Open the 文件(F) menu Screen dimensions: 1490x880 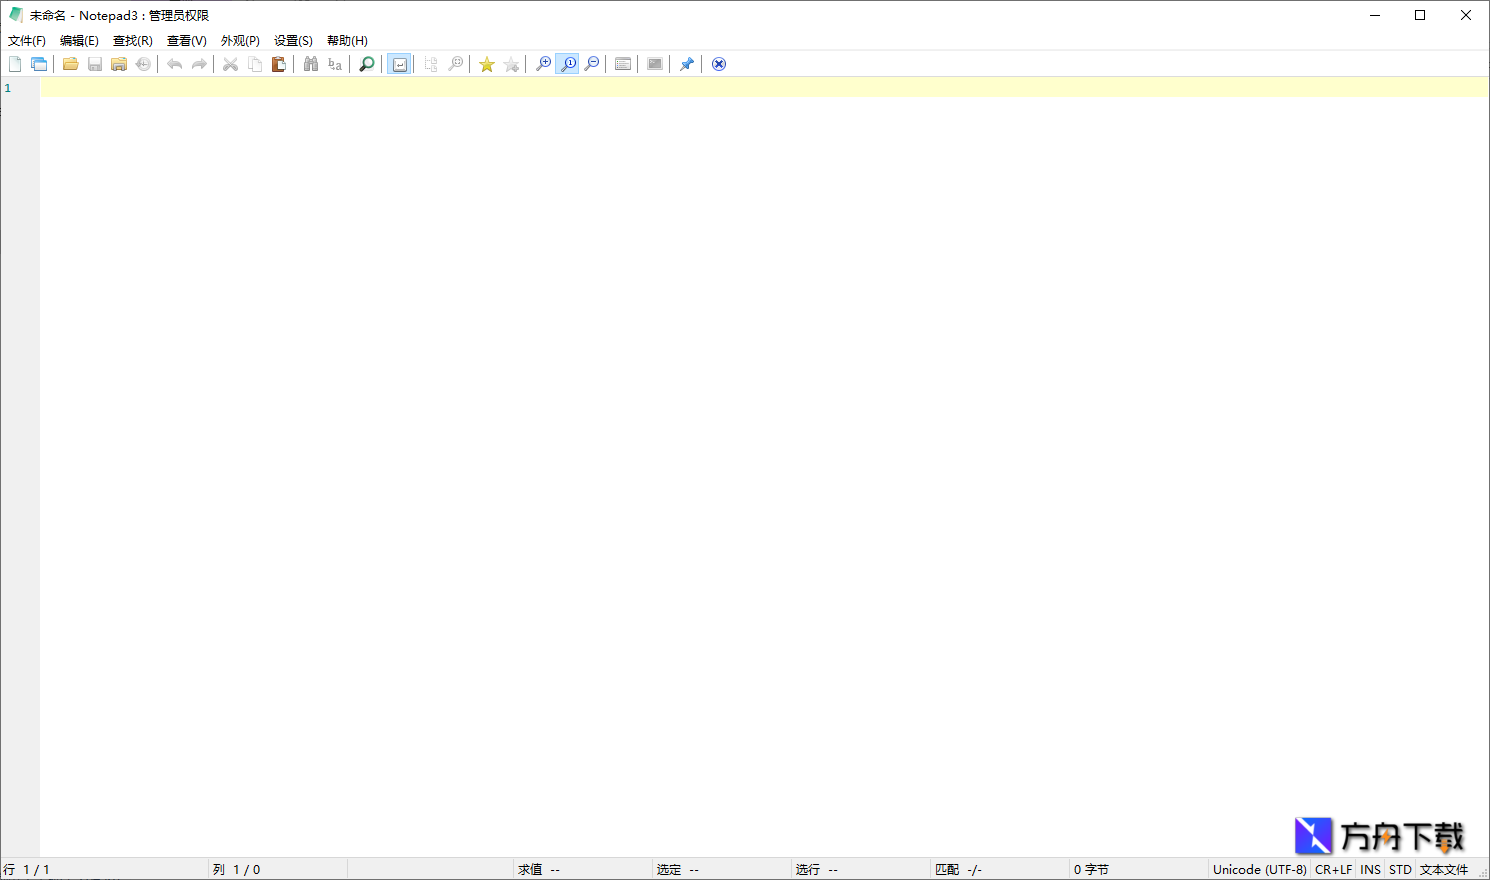tap(25, 40)
